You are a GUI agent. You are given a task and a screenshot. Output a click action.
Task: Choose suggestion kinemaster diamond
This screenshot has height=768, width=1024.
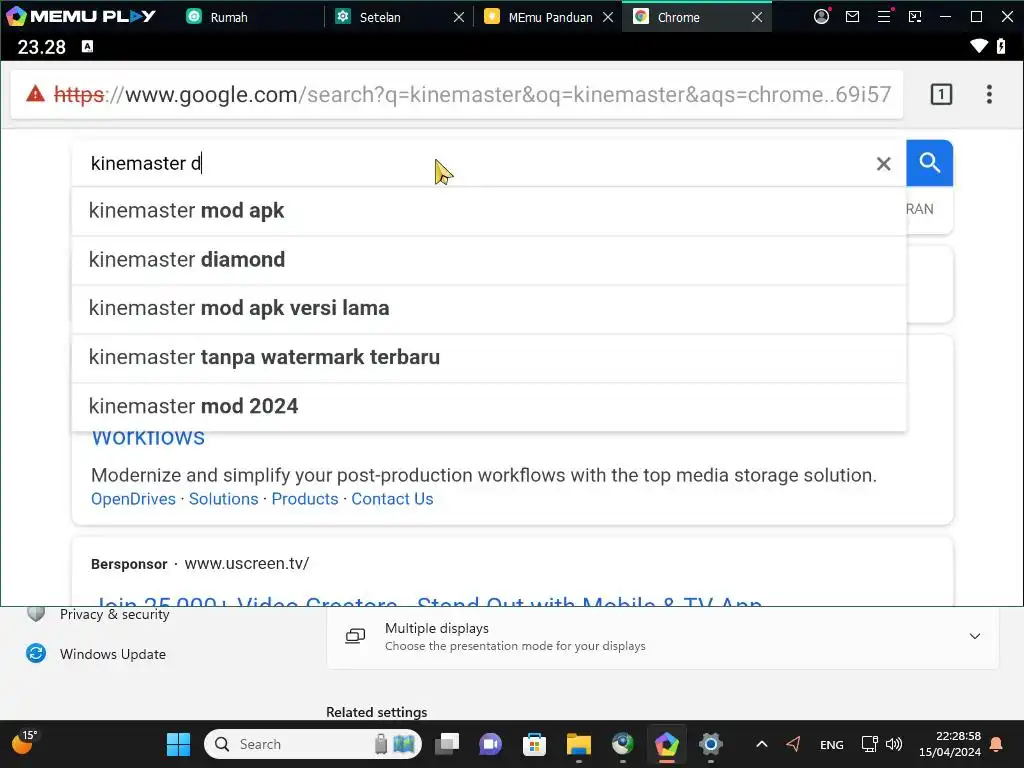[x=488, y=260]
